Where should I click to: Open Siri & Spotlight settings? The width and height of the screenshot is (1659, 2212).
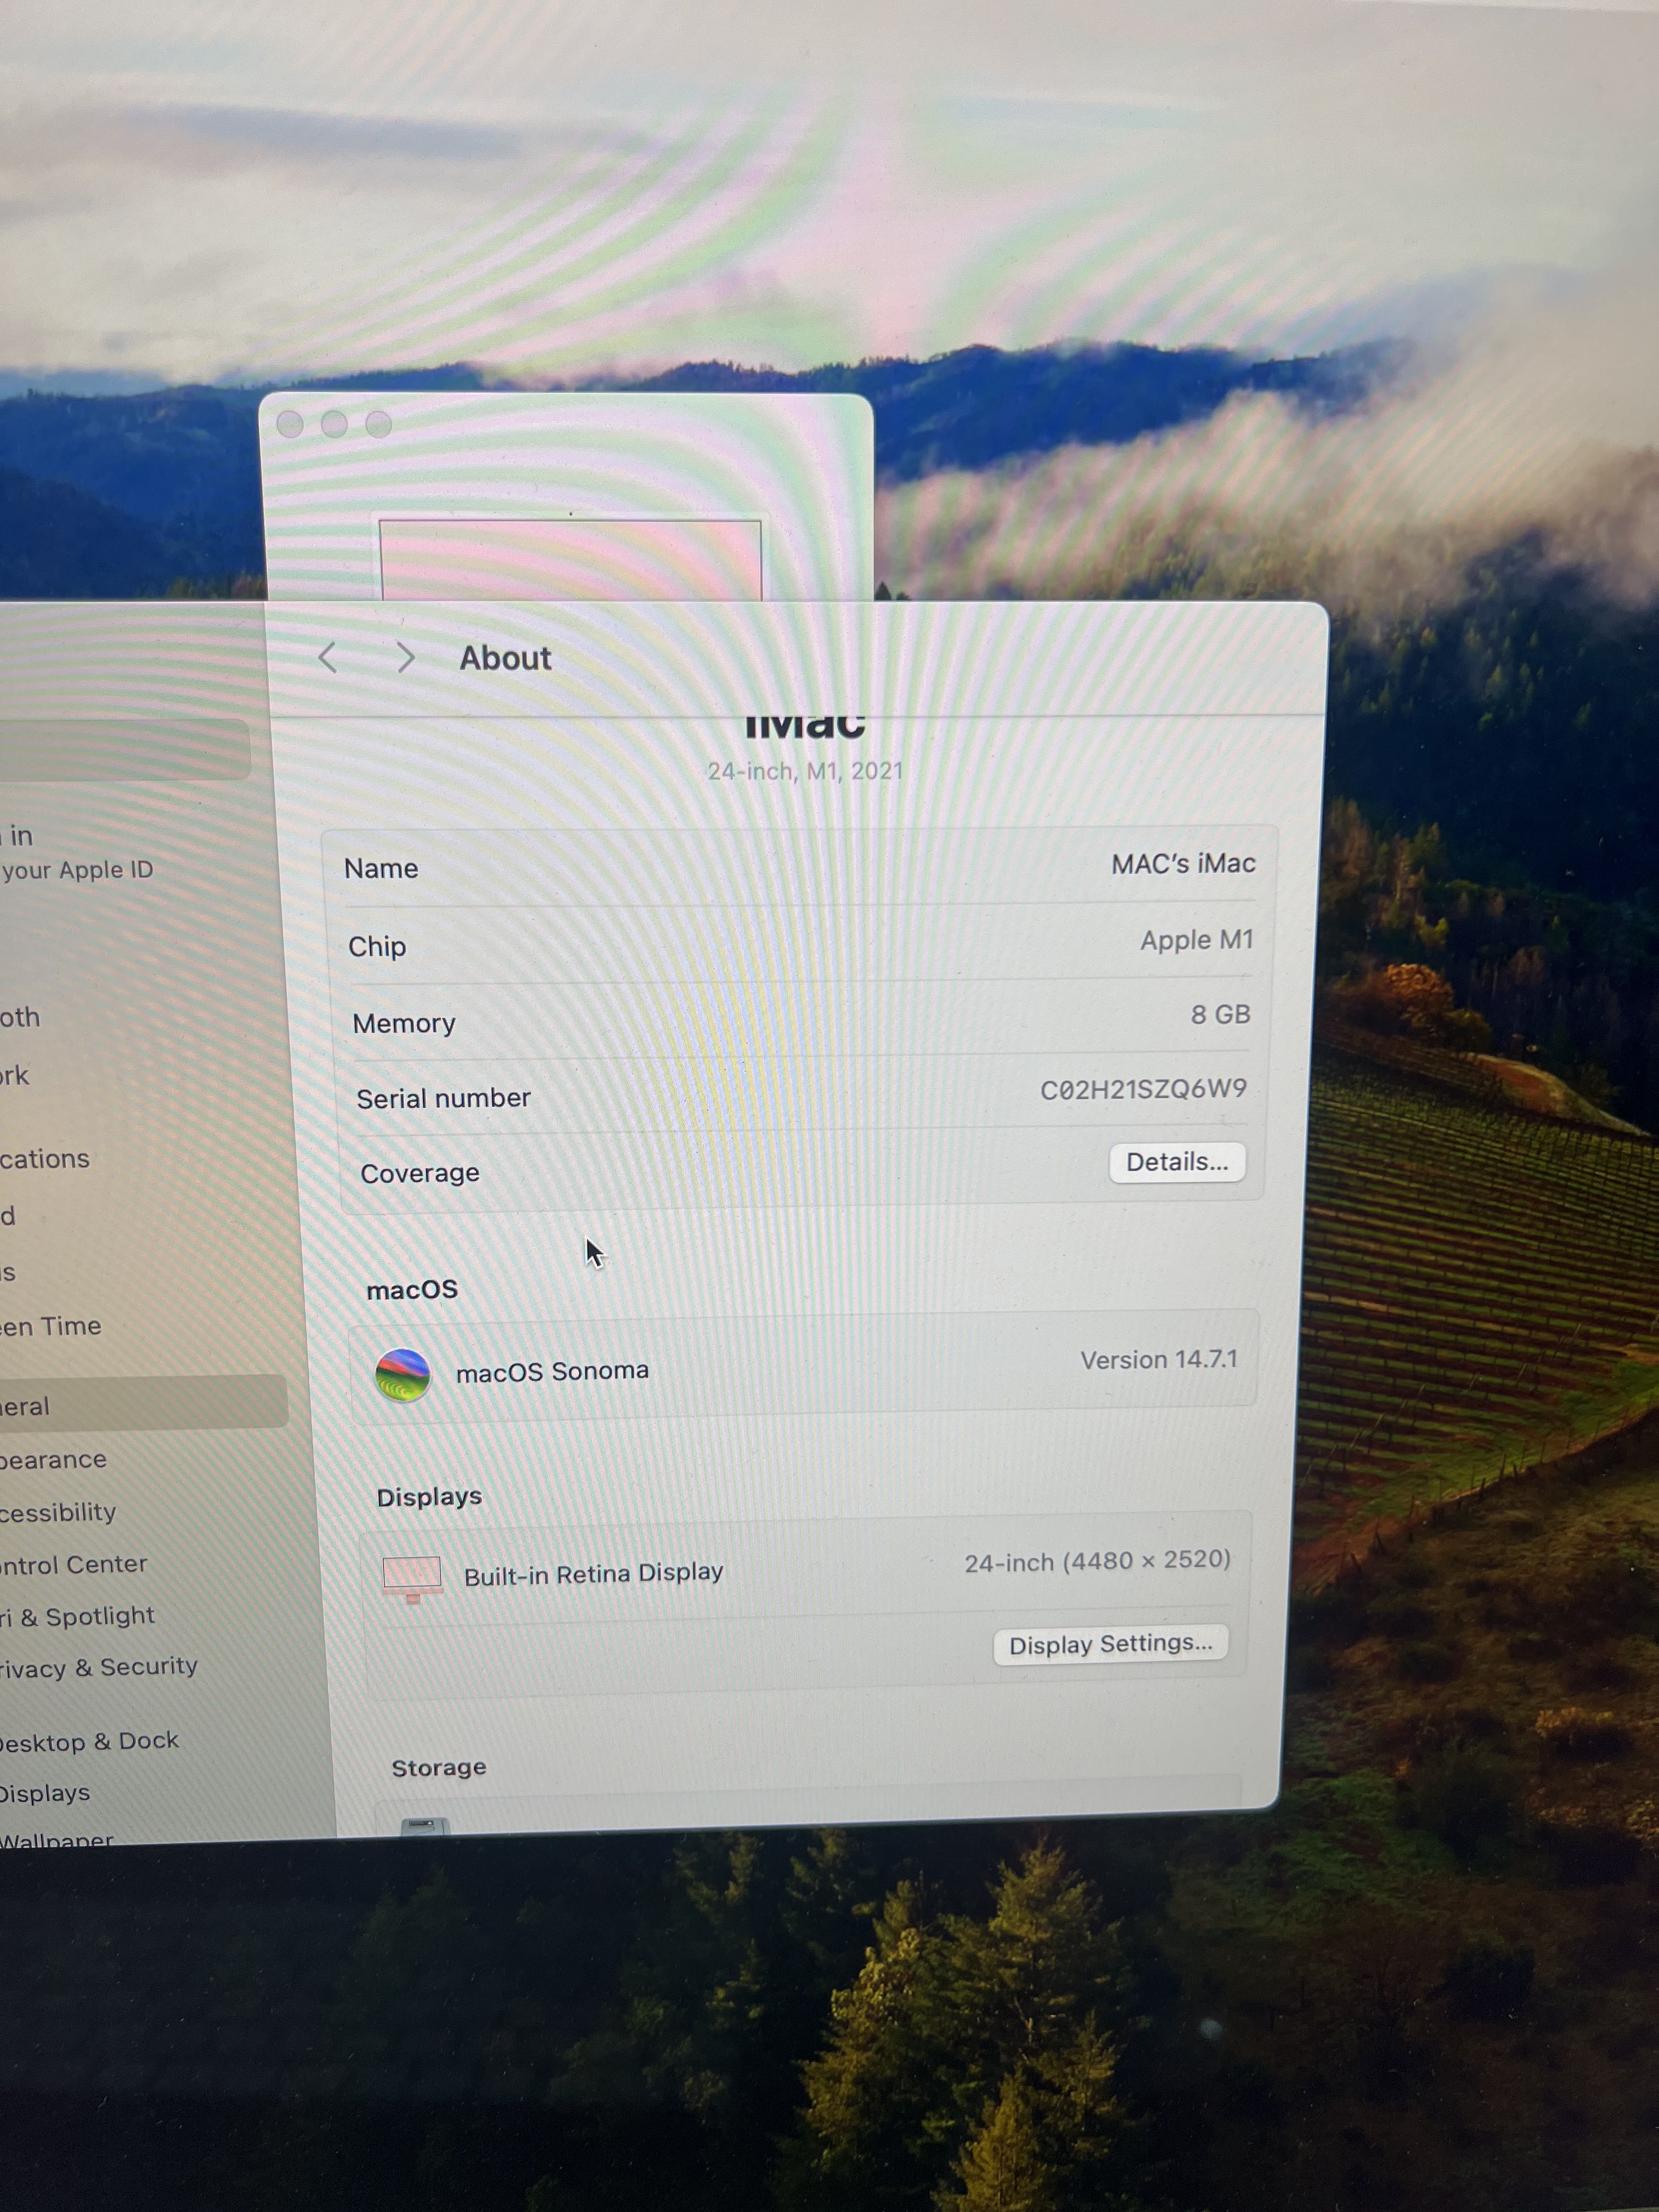(x=78, y=1616)
